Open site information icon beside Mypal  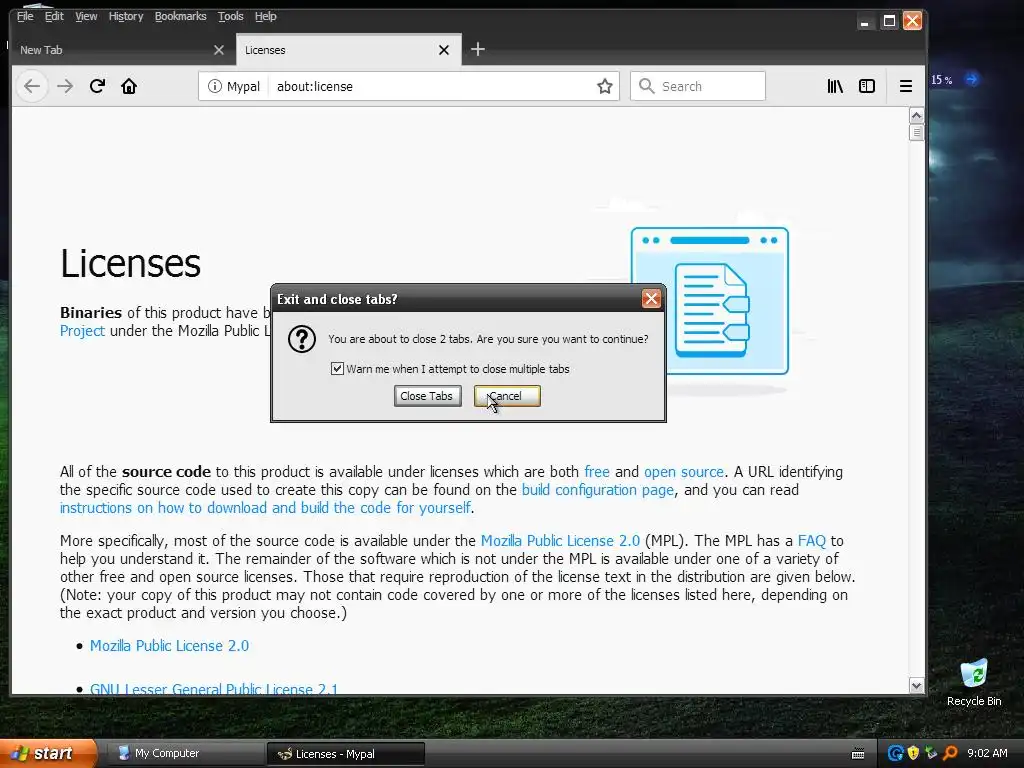pos(214,86)
